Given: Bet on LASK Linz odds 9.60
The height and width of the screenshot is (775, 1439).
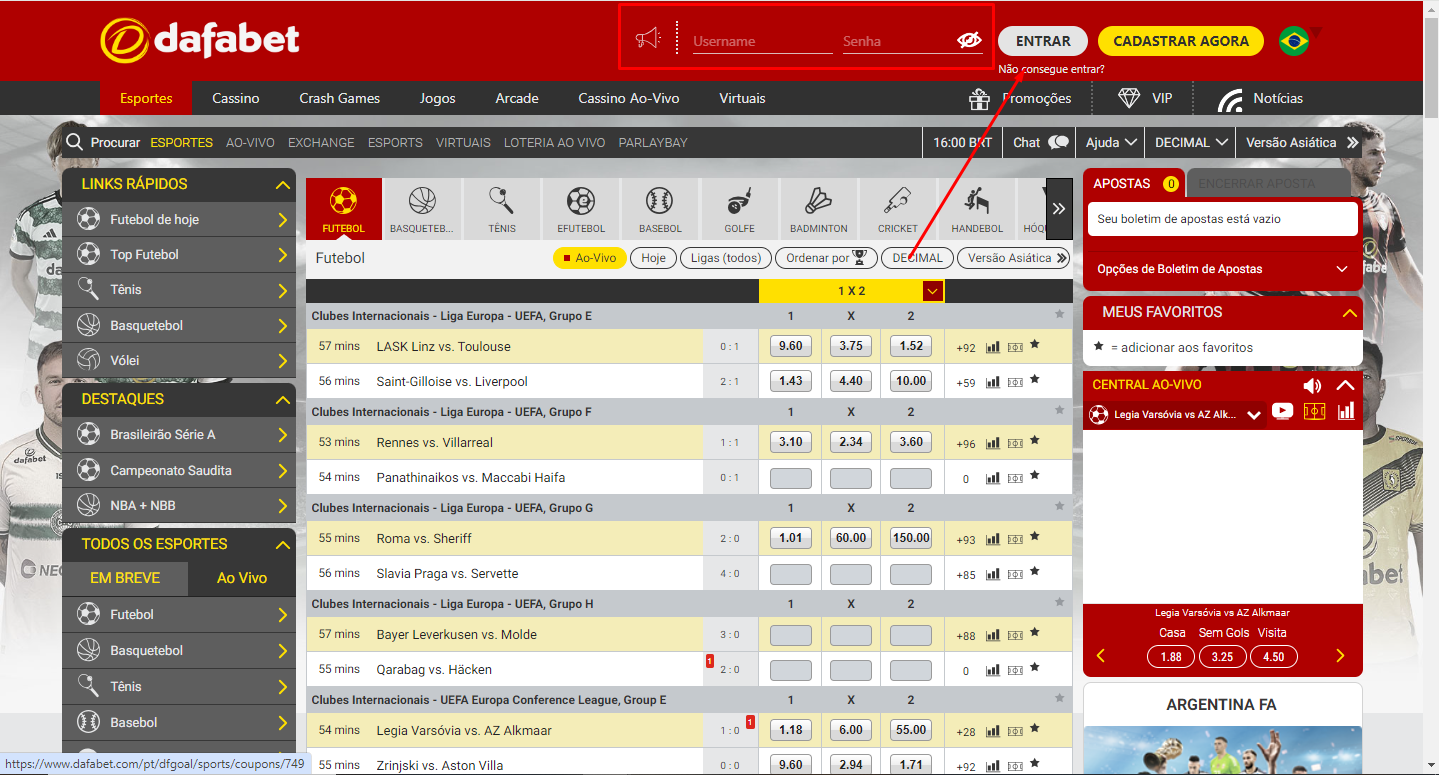Looking at the screenshot, I should point(791,346).
